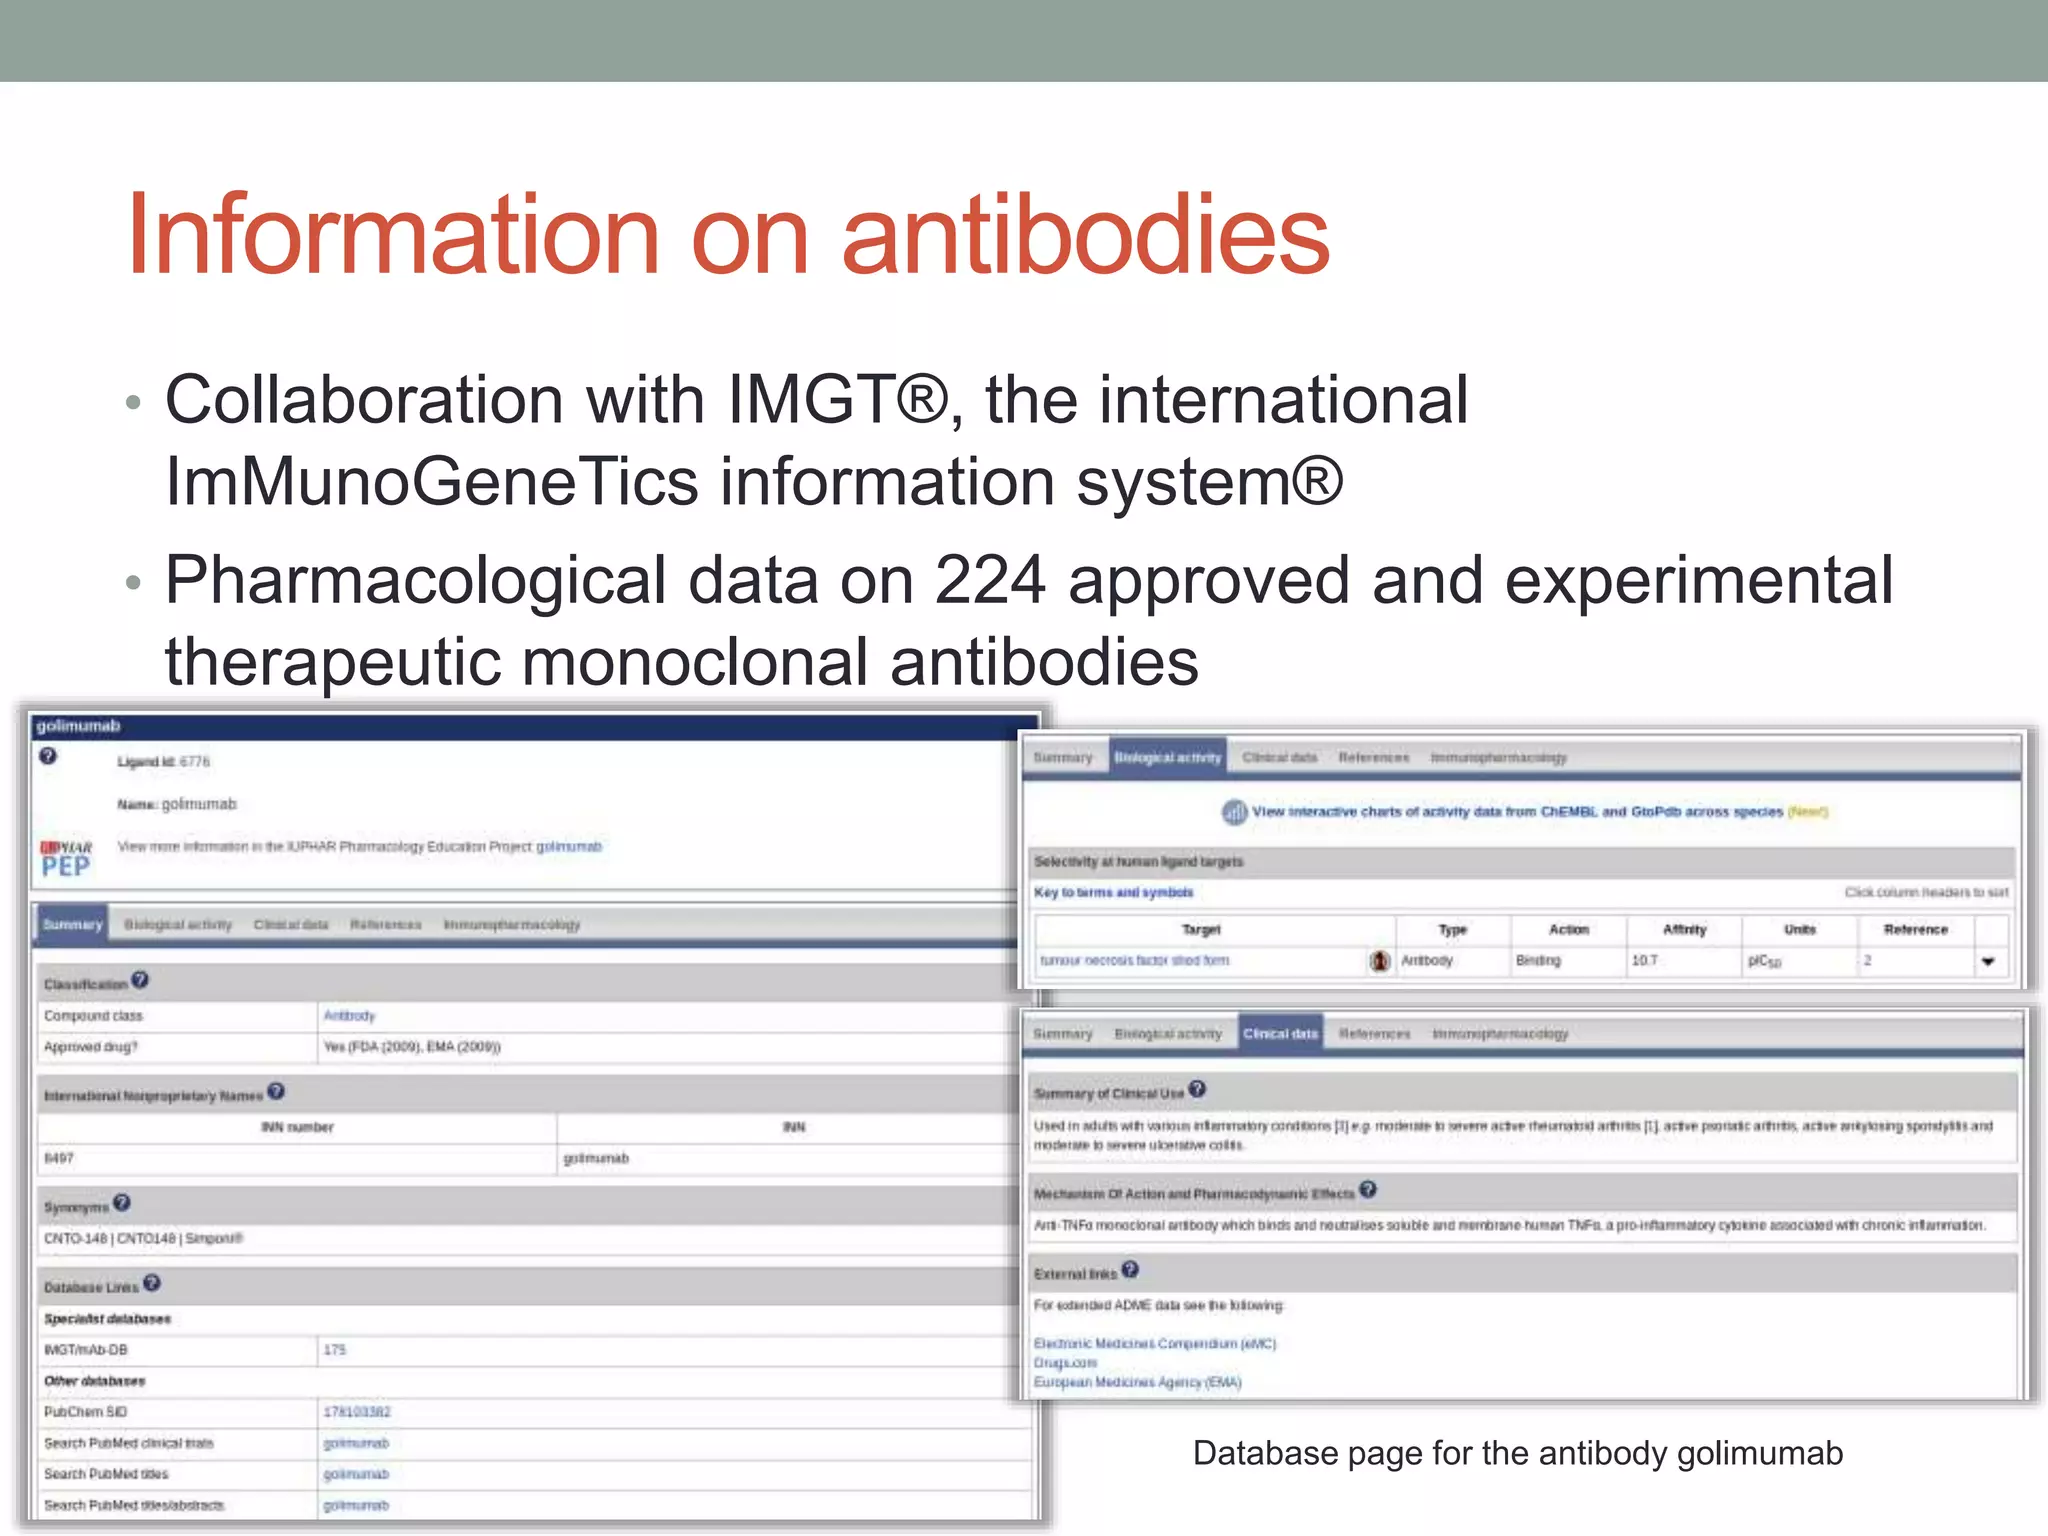Open golimumab link for Search PubMed clinical trials
The width and height of the screenshot is (2048, 1536).
tap(356, 1443)
